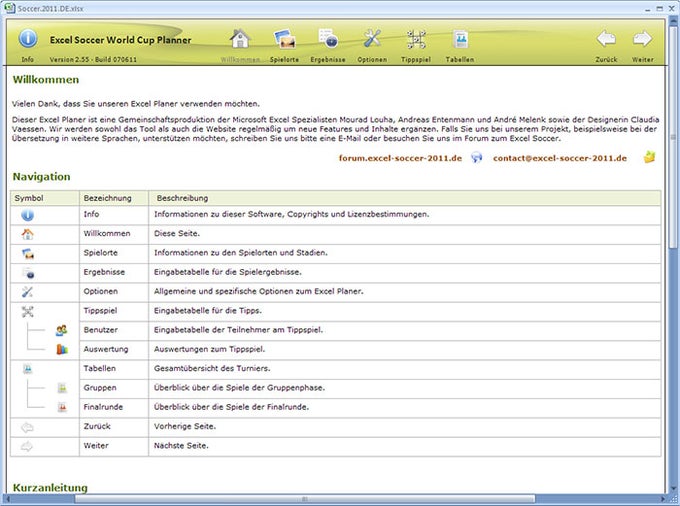The image size is (680, 506).
Task: Click contact@excel-soccer-2011.de email link
Action: [x=560, y=158]
